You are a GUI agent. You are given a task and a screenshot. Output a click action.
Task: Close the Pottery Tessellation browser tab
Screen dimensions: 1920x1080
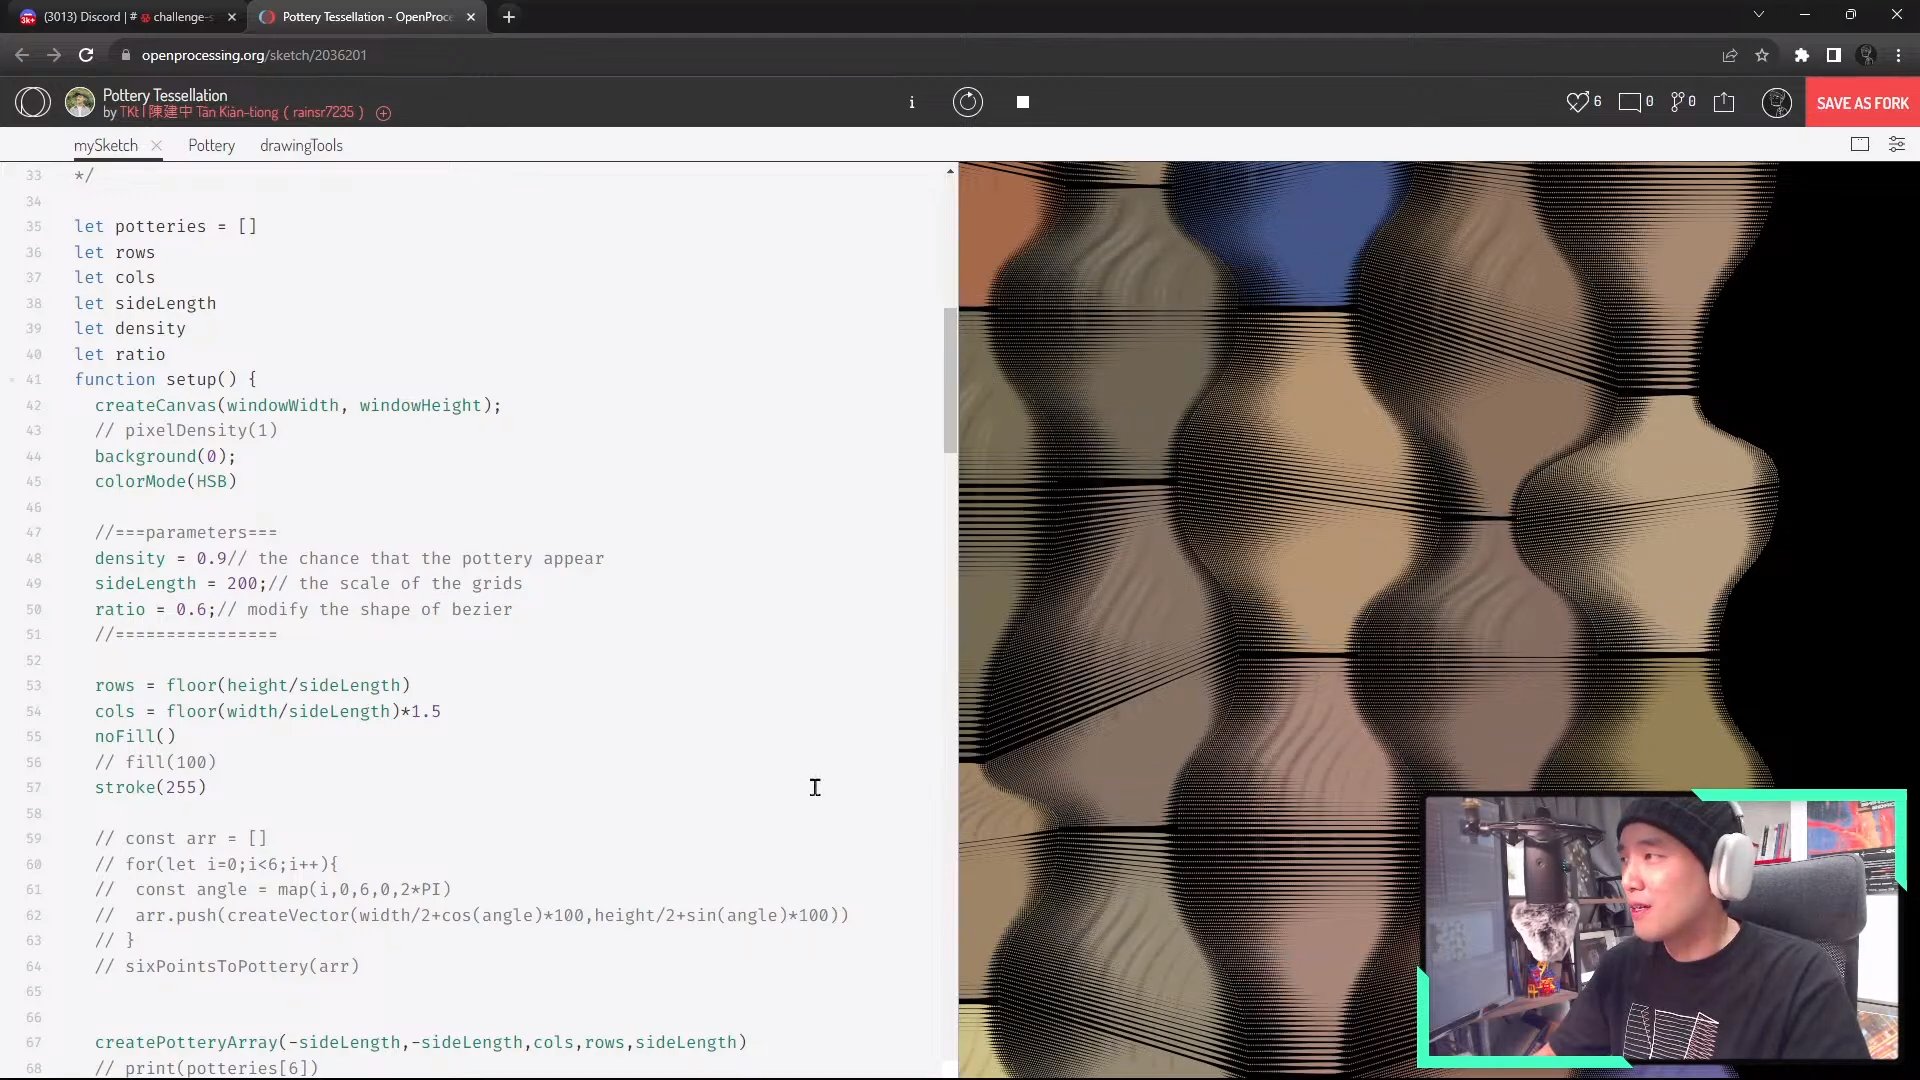click(x=471, y=17)
